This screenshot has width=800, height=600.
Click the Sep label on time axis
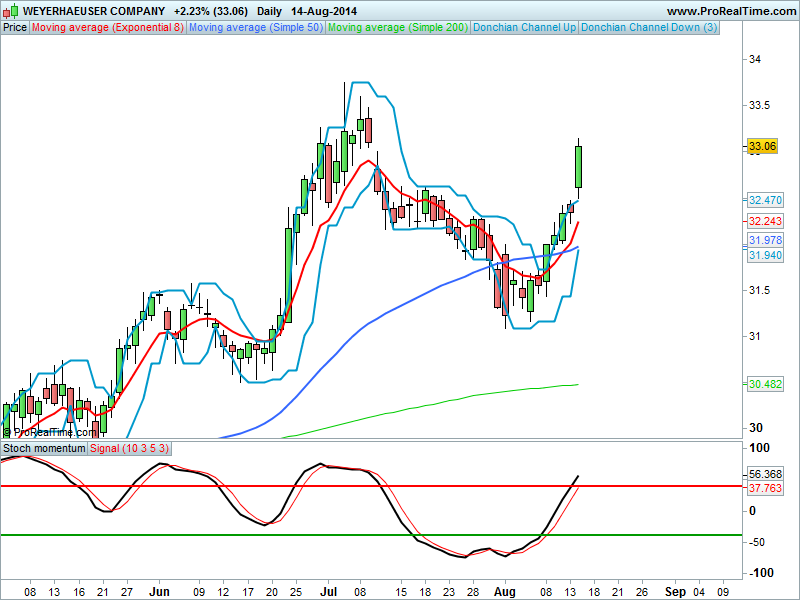676,592
